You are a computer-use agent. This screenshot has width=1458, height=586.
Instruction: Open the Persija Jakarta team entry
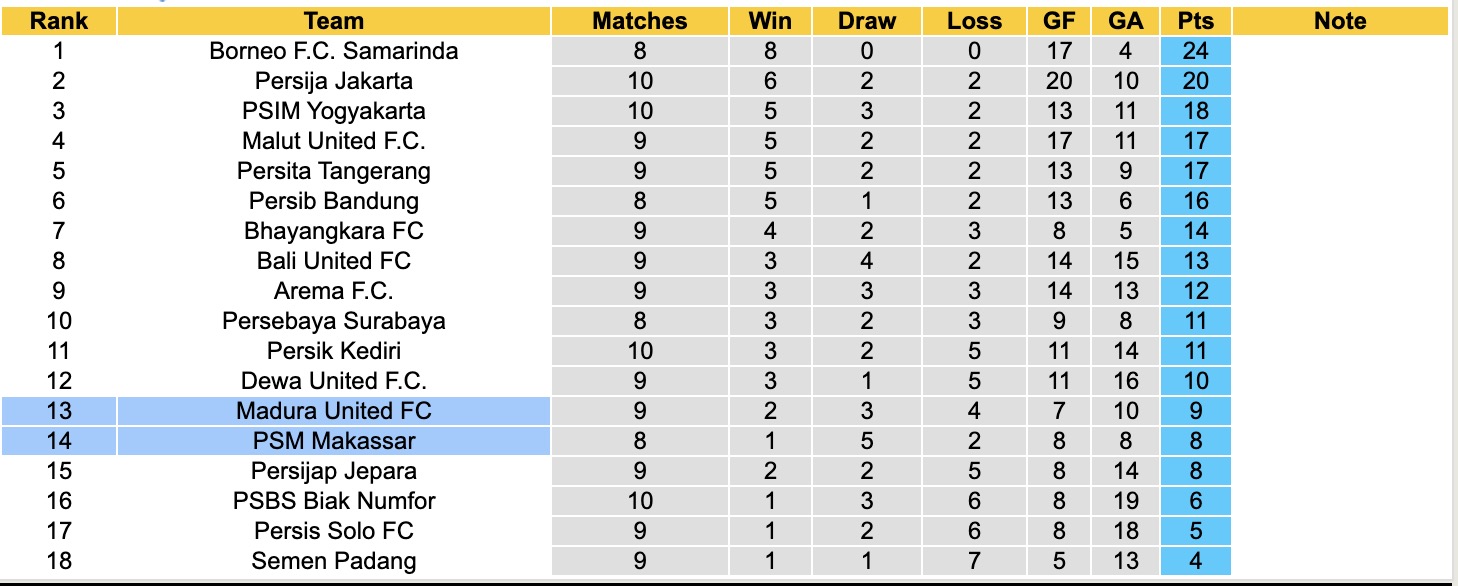pyautogui.click(x=334, y=81)
